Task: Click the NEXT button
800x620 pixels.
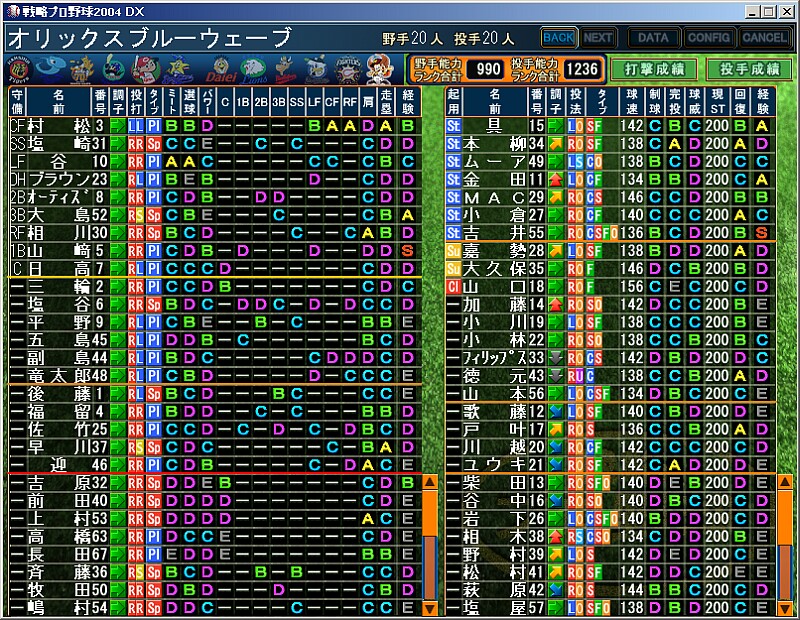Action: coord(597,38)
